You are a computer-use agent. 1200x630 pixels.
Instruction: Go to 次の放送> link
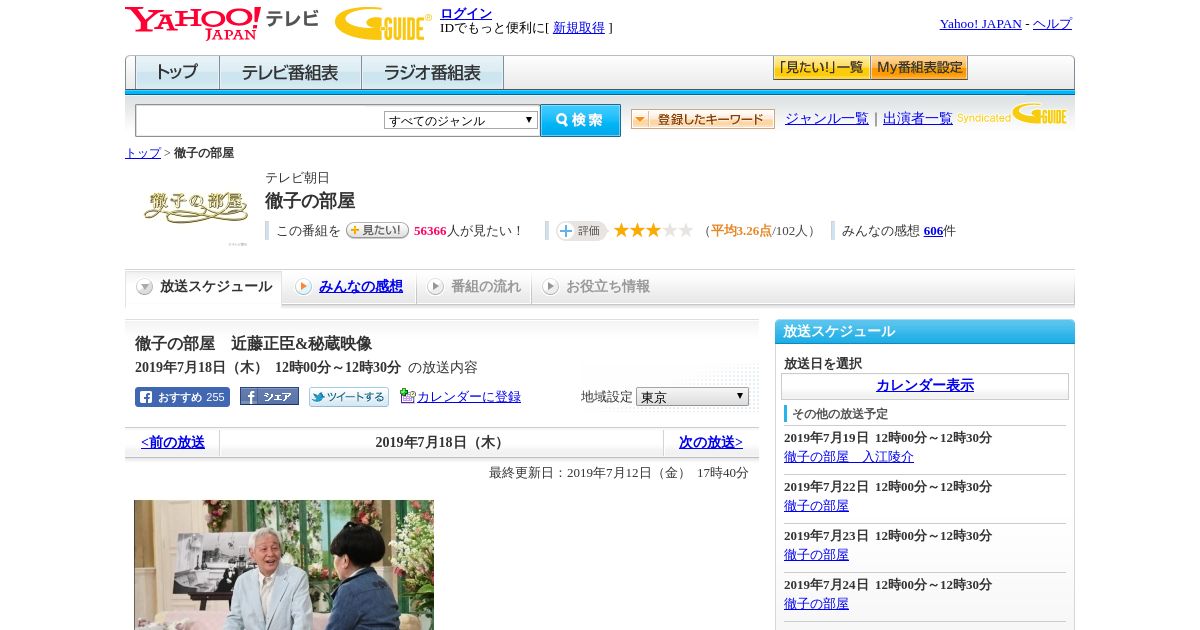[711, 442]
